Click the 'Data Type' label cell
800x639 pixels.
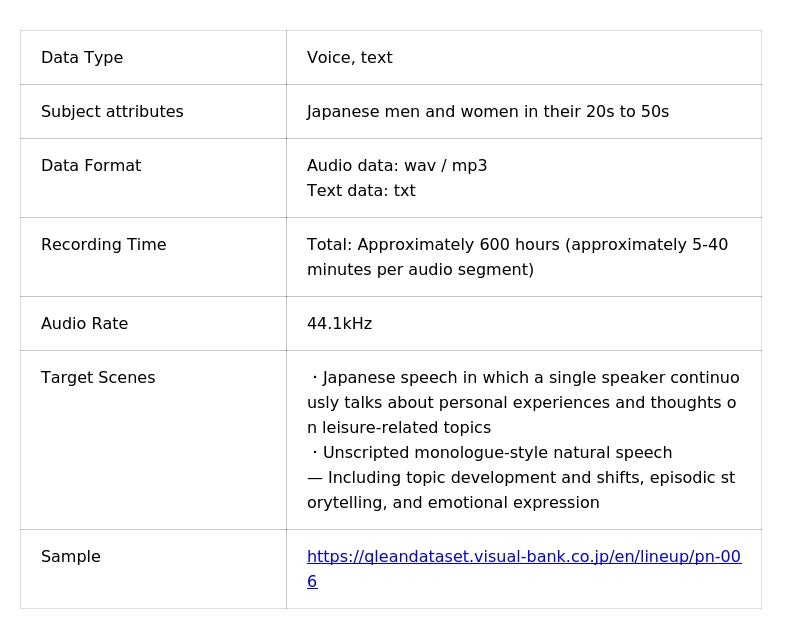[82, 58]
